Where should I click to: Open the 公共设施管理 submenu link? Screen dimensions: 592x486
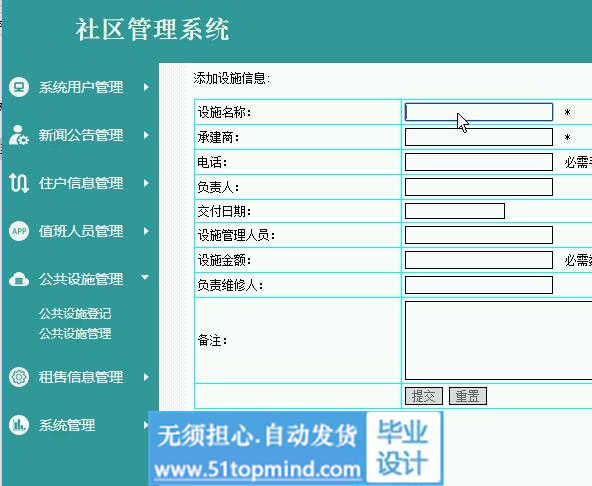pyautogui.click(x=75, y=333)
